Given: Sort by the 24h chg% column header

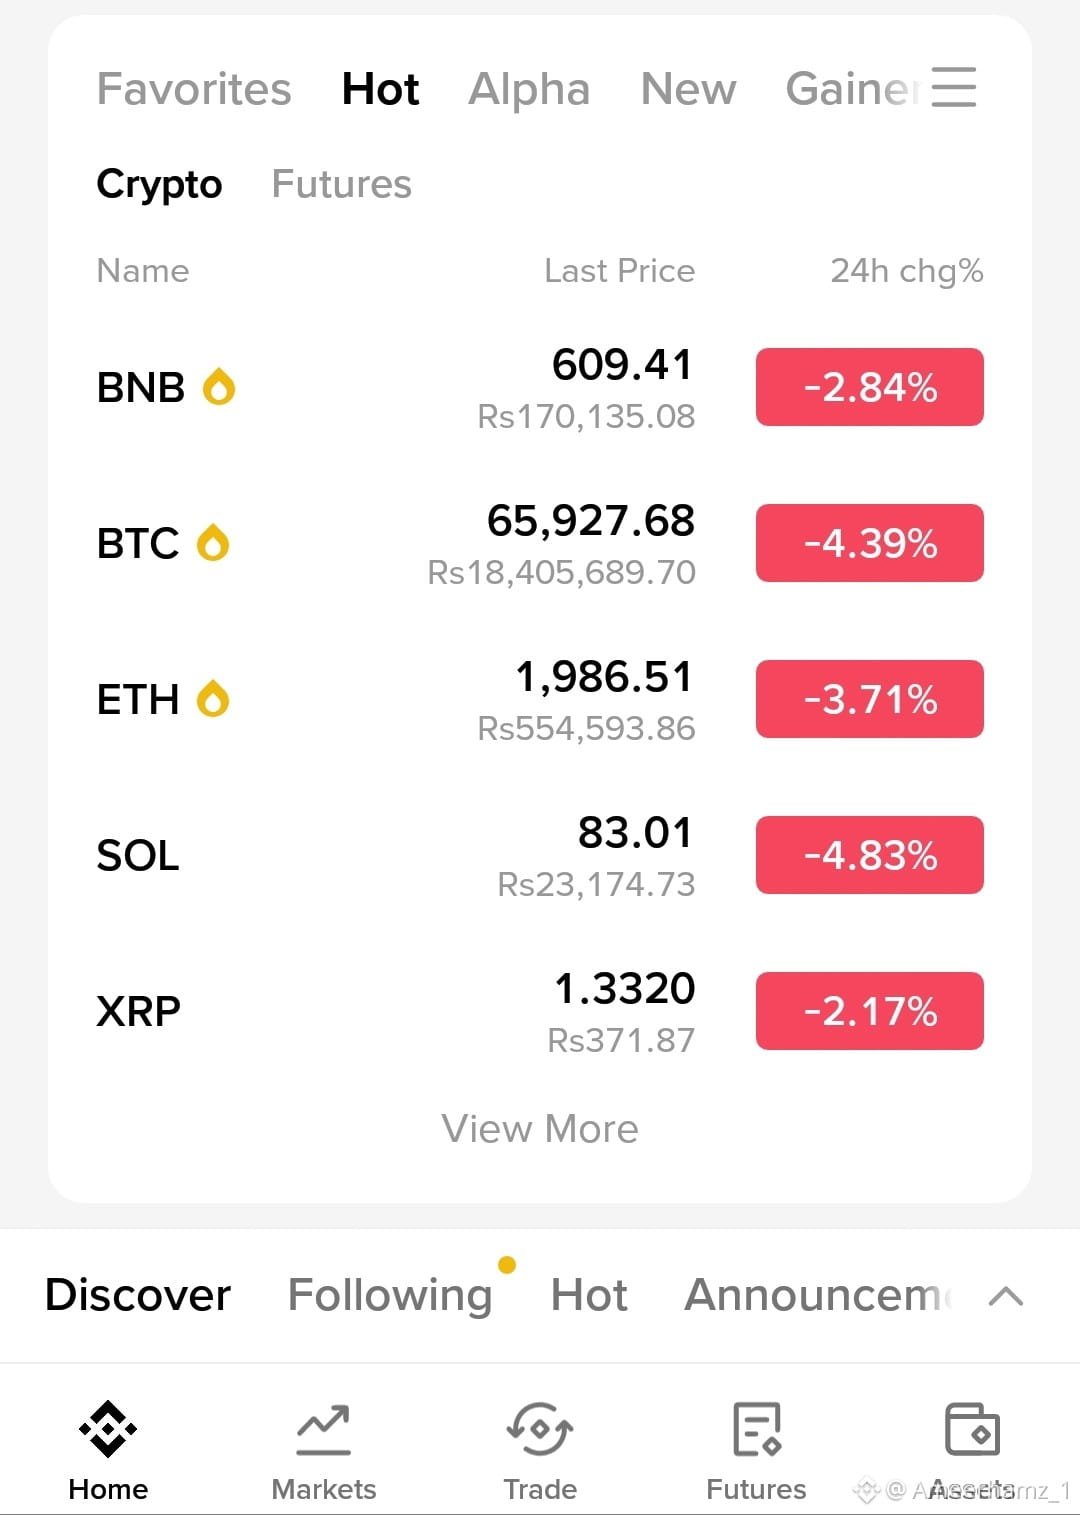Looking at the screenshot, I should [x=907, y=271].
